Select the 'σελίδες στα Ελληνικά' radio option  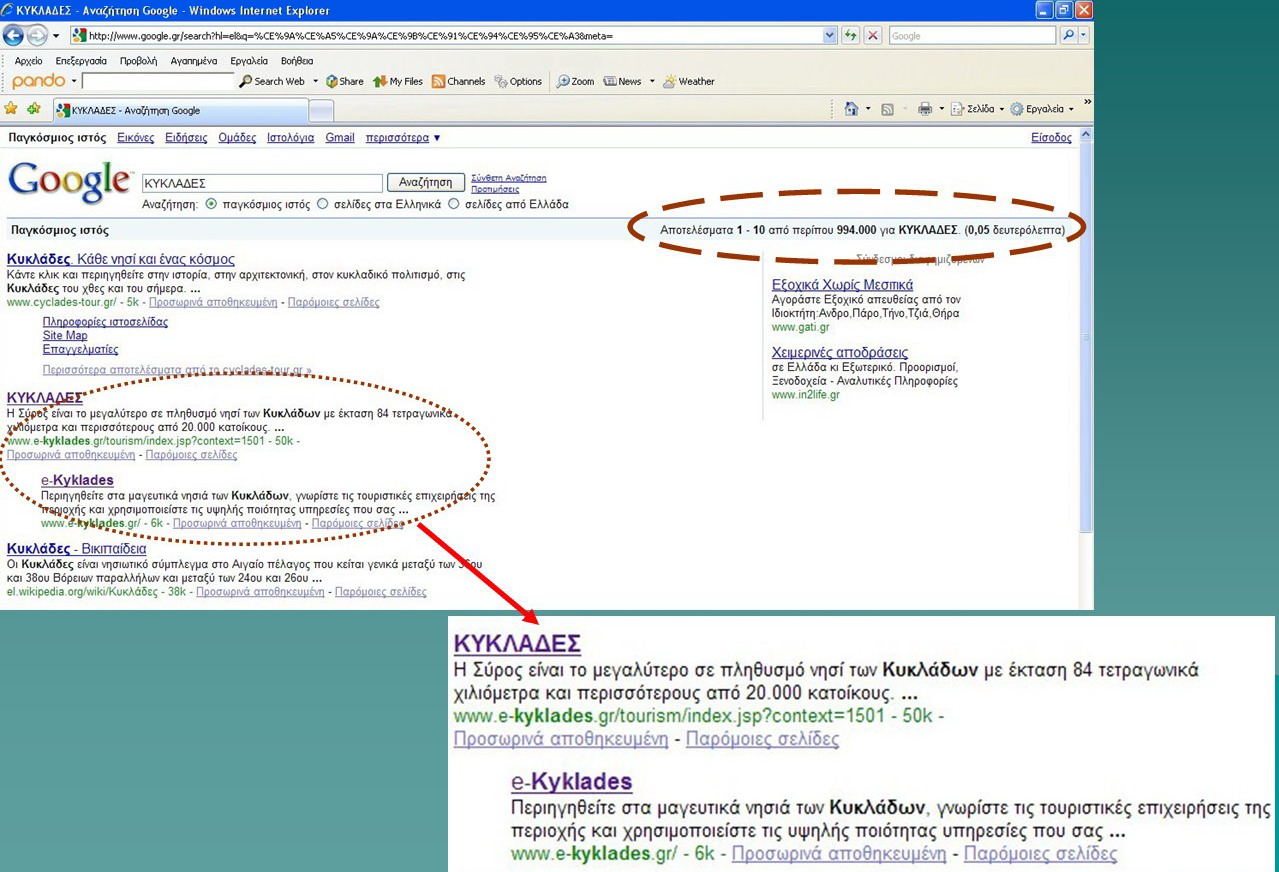[322, 204]
